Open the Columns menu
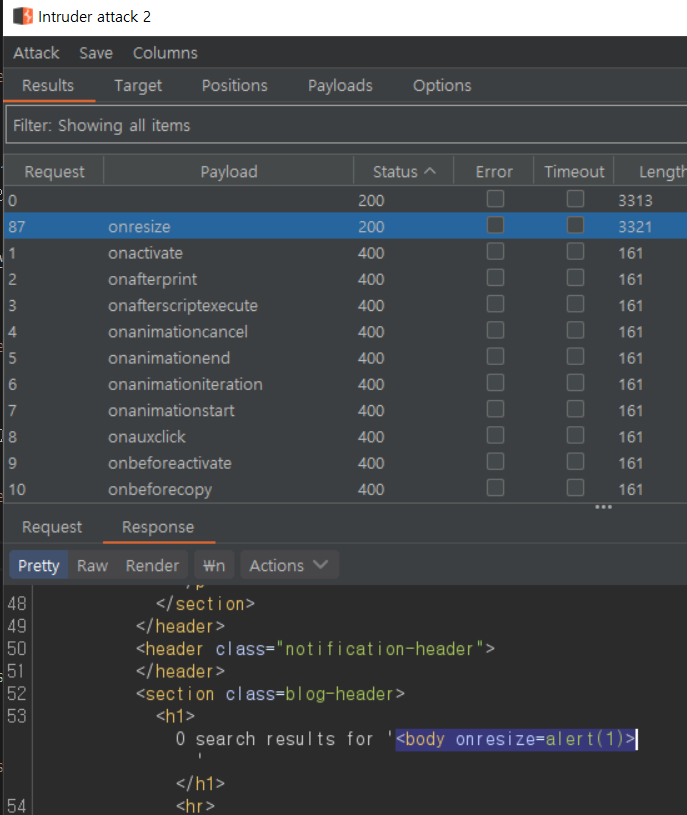Viewport: 687px width, 815px height. pos(165,53)
